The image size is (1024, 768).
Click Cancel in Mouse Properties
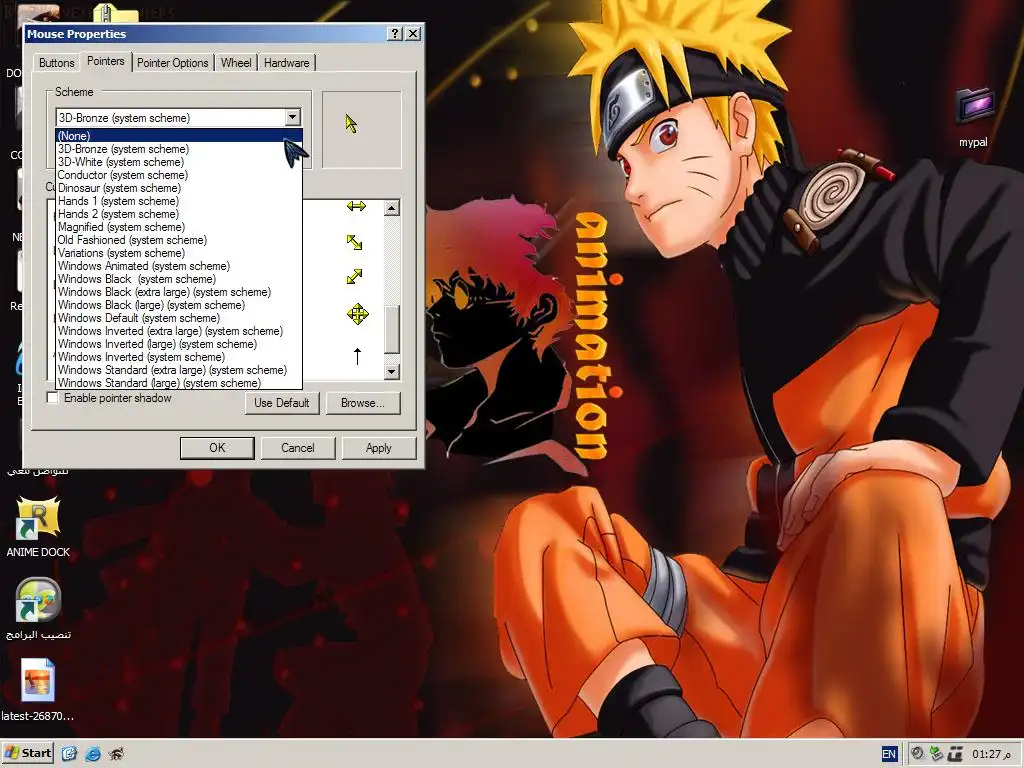point(298,448)
